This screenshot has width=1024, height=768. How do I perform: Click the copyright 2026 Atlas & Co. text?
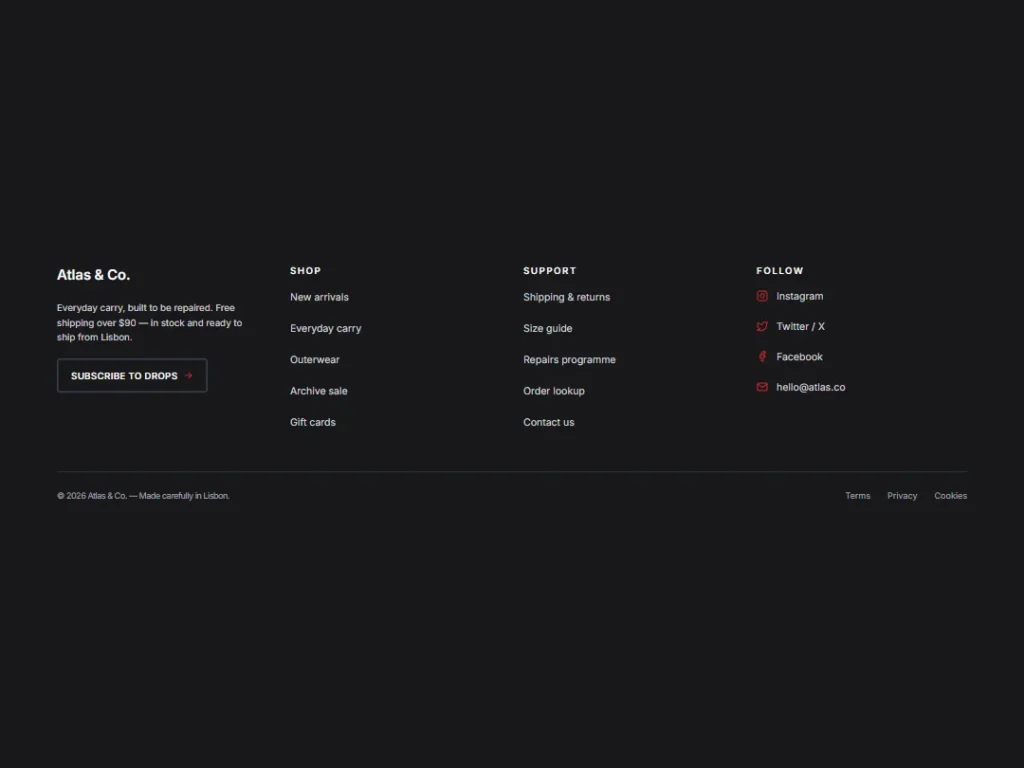[143, 496]
